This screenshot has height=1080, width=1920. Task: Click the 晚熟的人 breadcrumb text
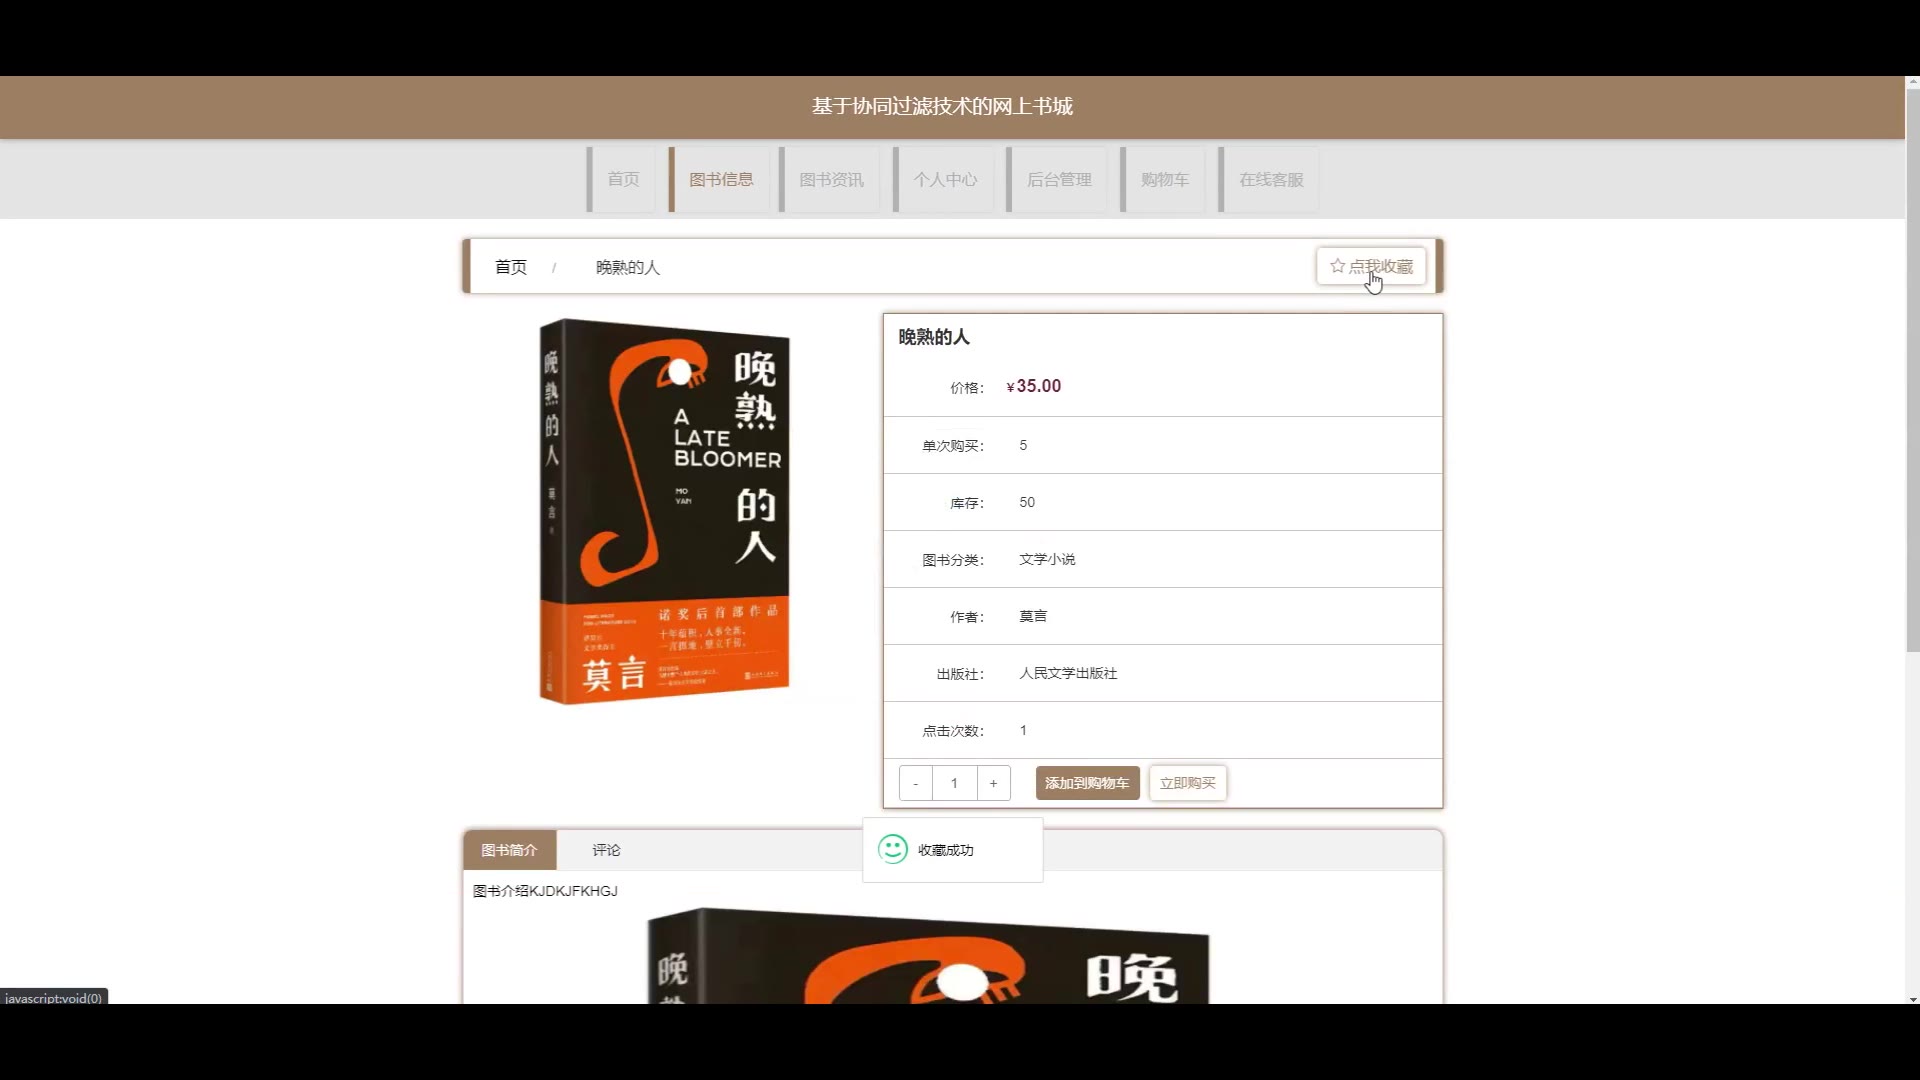tap(628, 267)
